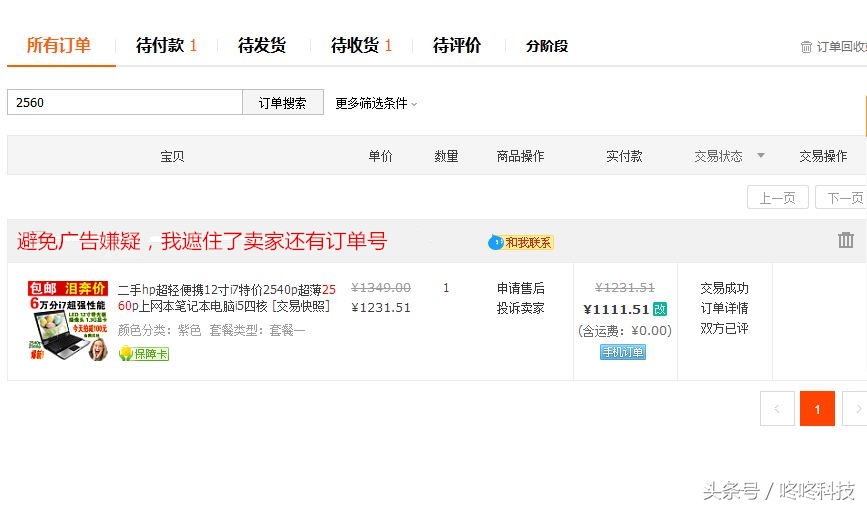Go to next page with 下一页
This screenshot has height=508, width=867.
842,197
